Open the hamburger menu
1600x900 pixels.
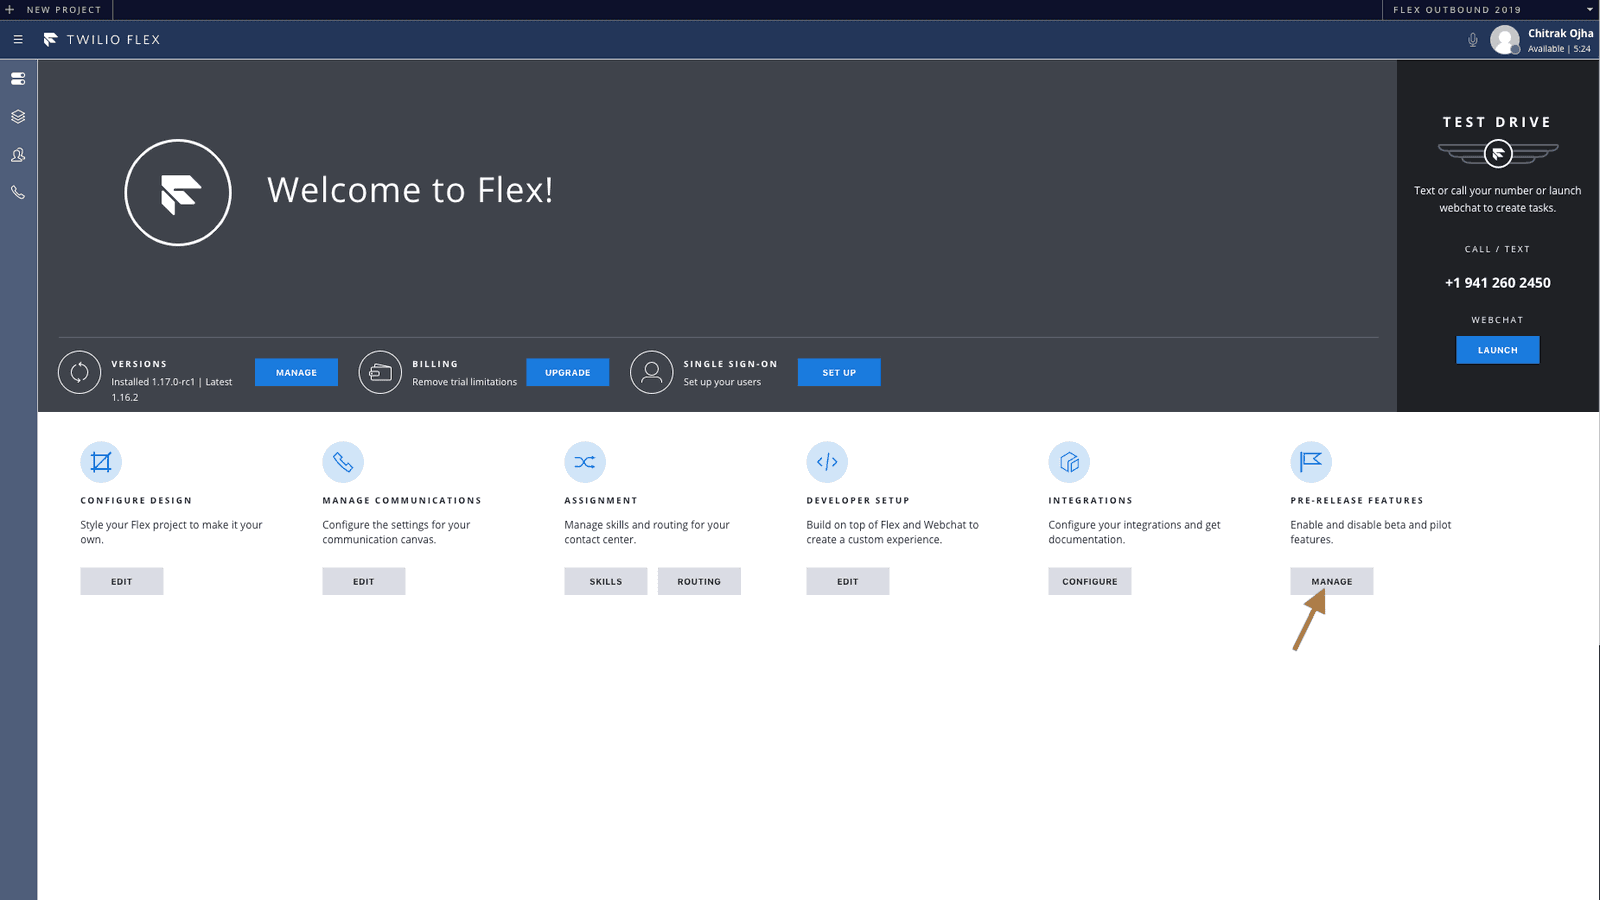click(x=17, y=40)
